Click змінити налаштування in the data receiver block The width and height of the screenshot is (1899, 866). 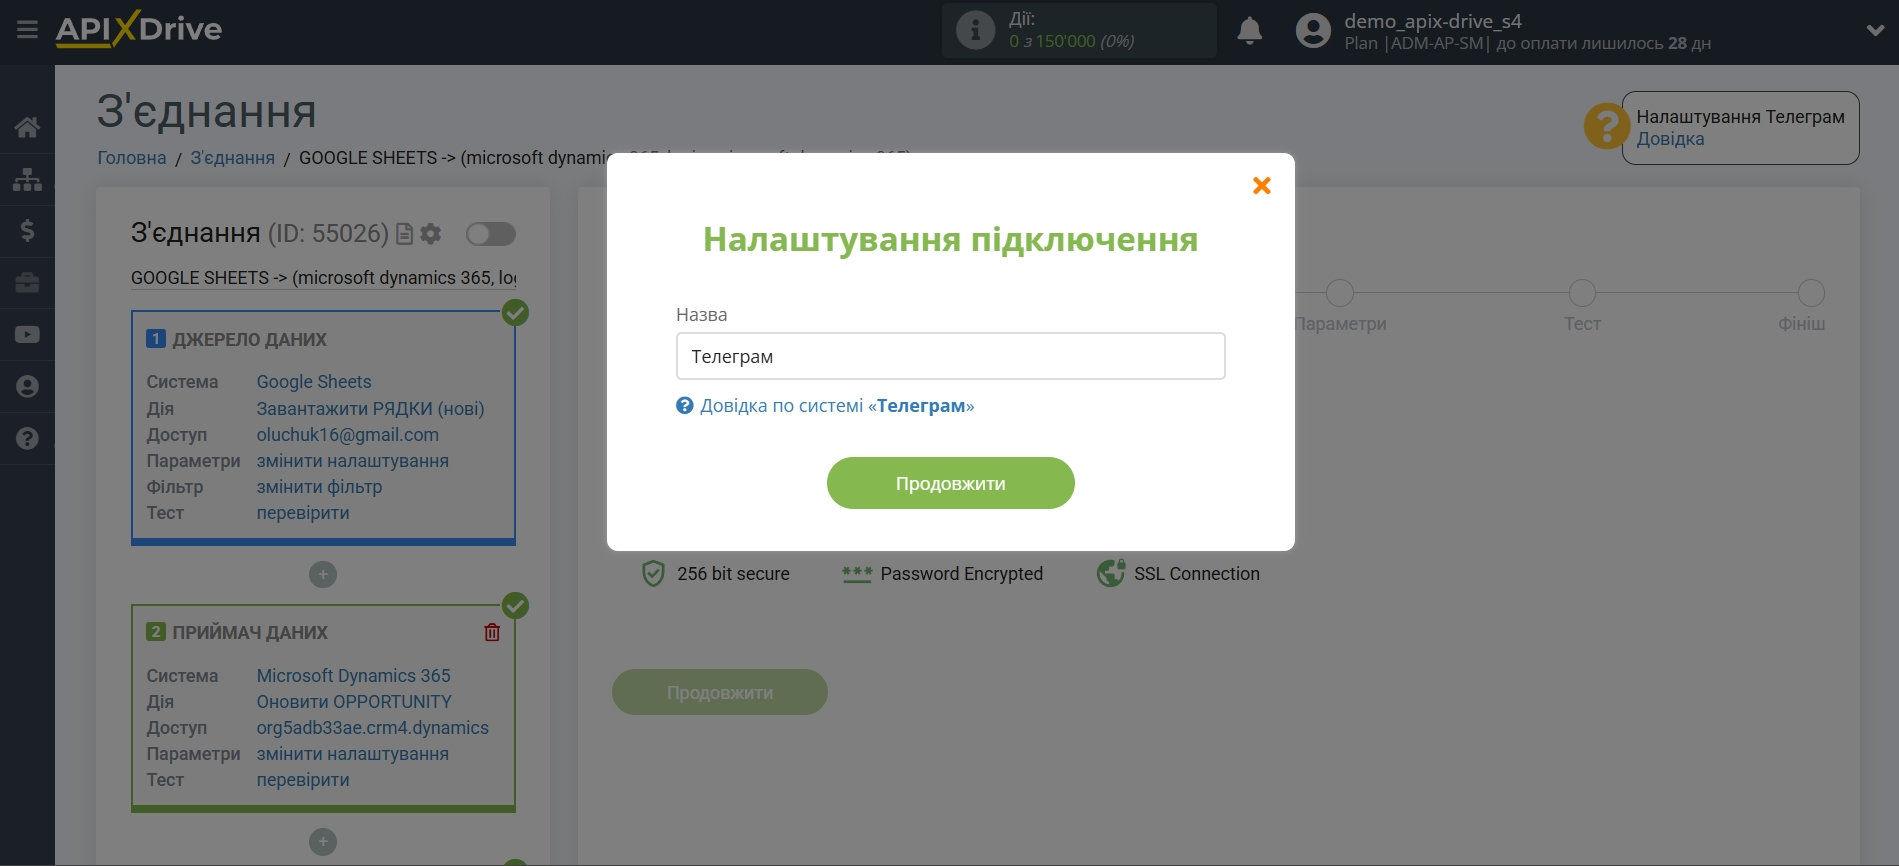tap(352, 754)
